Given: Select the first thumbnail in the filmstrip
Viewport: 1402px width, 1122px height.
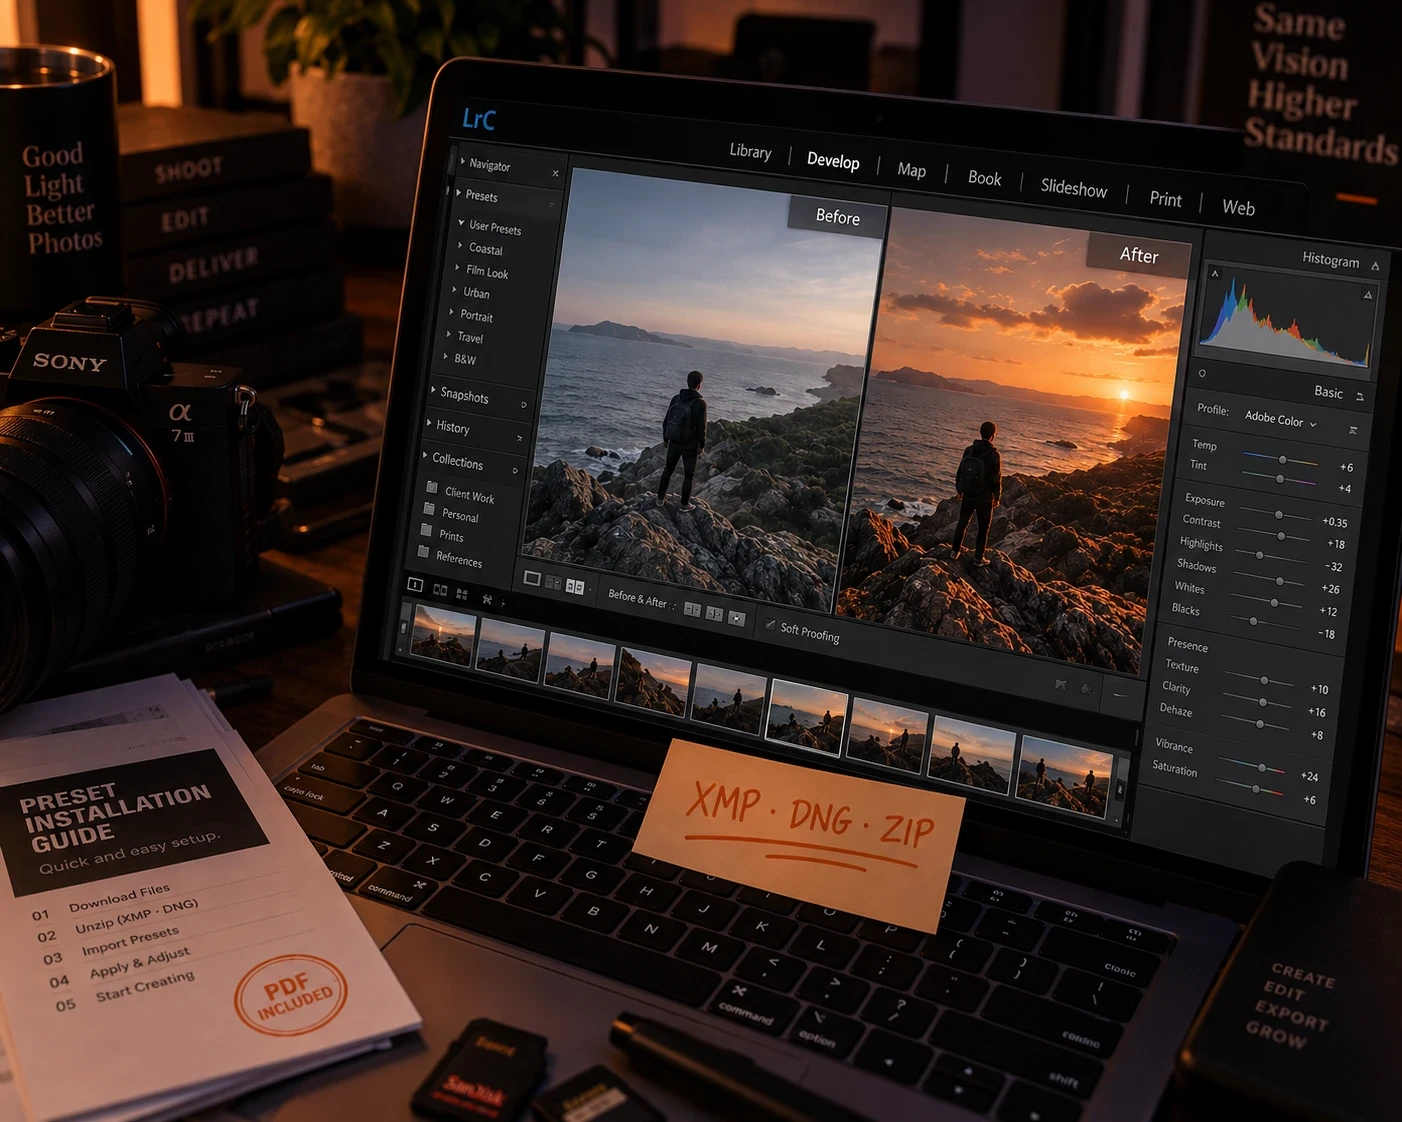Looking at the screenshot, I should click(443, 636).
